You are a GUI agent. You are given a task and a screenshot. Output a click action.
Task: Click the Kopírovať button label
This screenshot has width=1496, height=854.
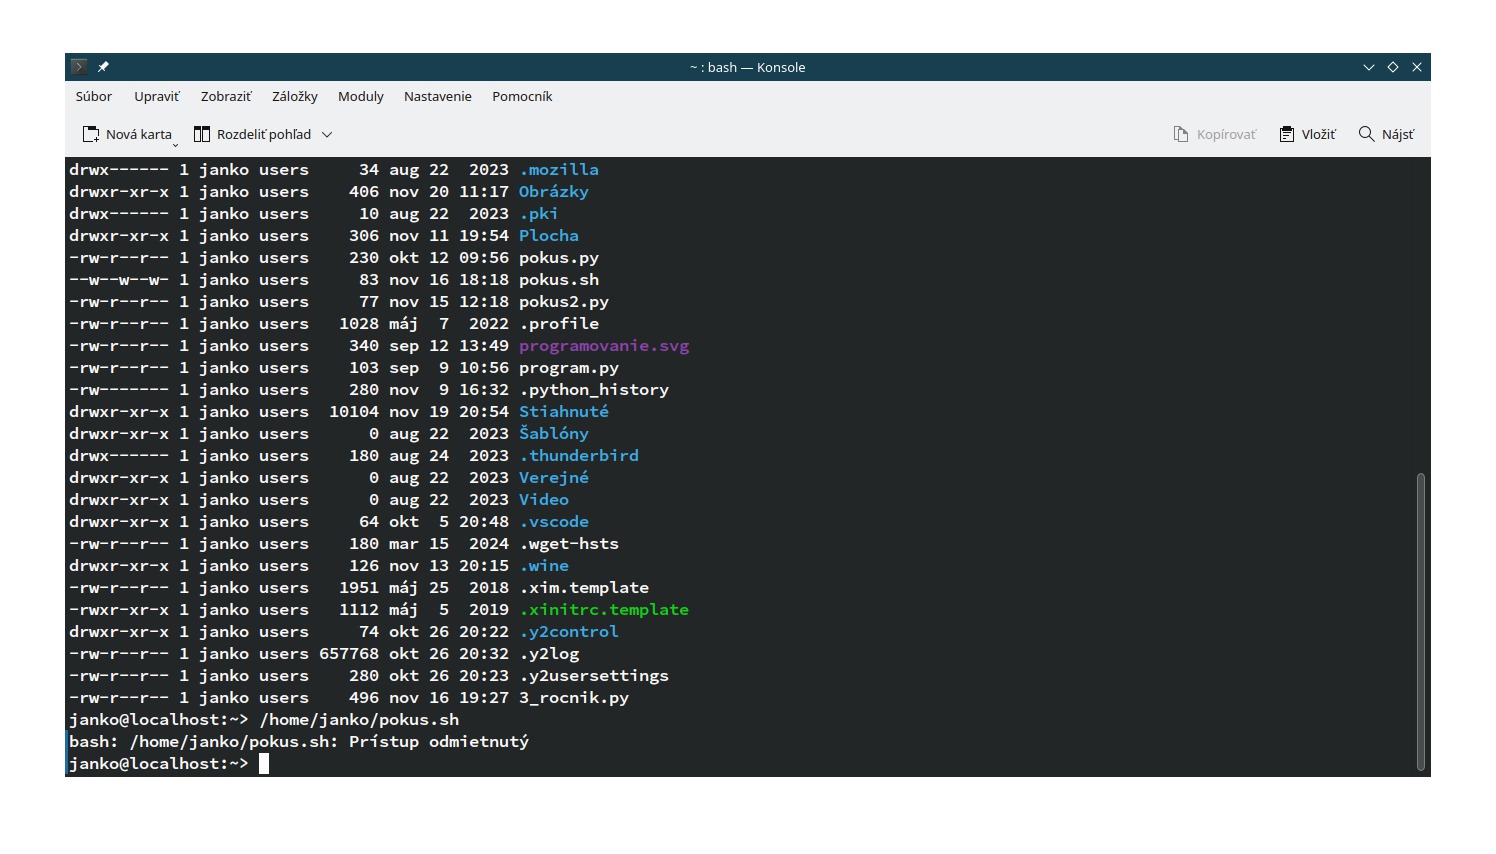click(1227, 134)
